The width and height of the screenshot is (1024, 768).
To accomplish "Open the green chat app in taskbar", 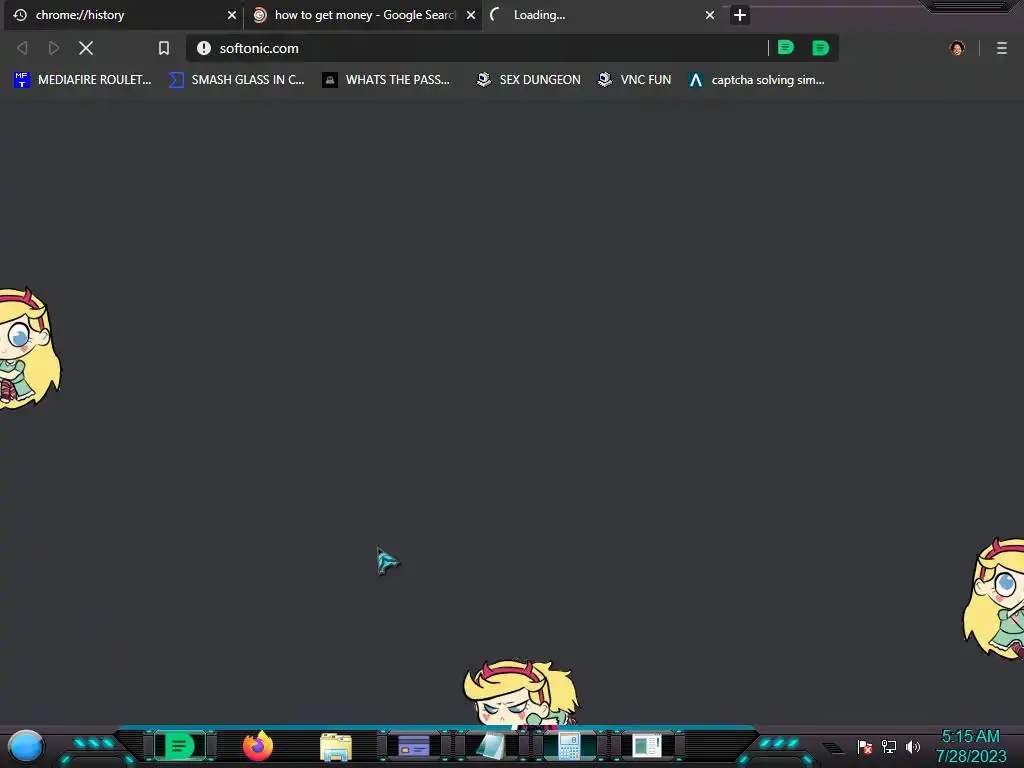I will point(179,746).
